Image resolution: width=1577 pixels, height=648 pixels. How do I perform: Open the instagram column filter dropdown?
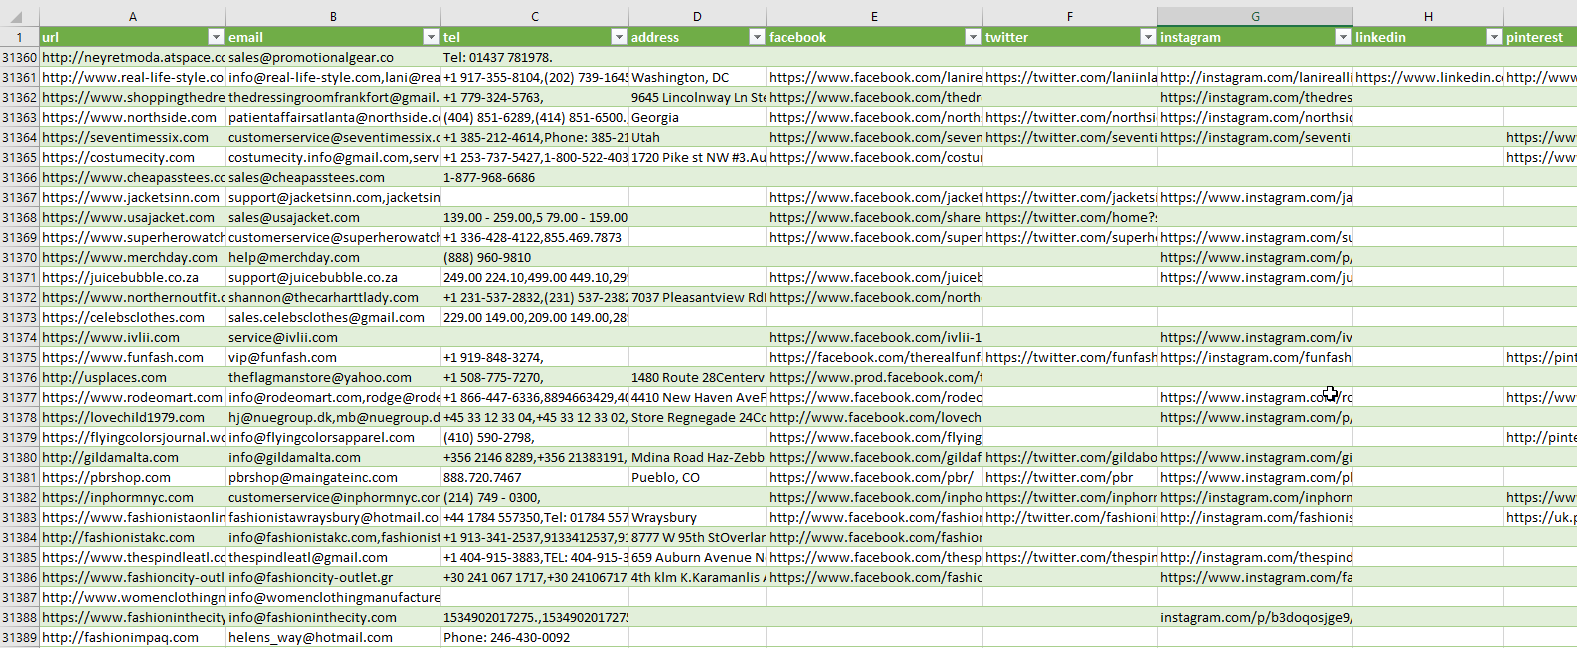1343,37
